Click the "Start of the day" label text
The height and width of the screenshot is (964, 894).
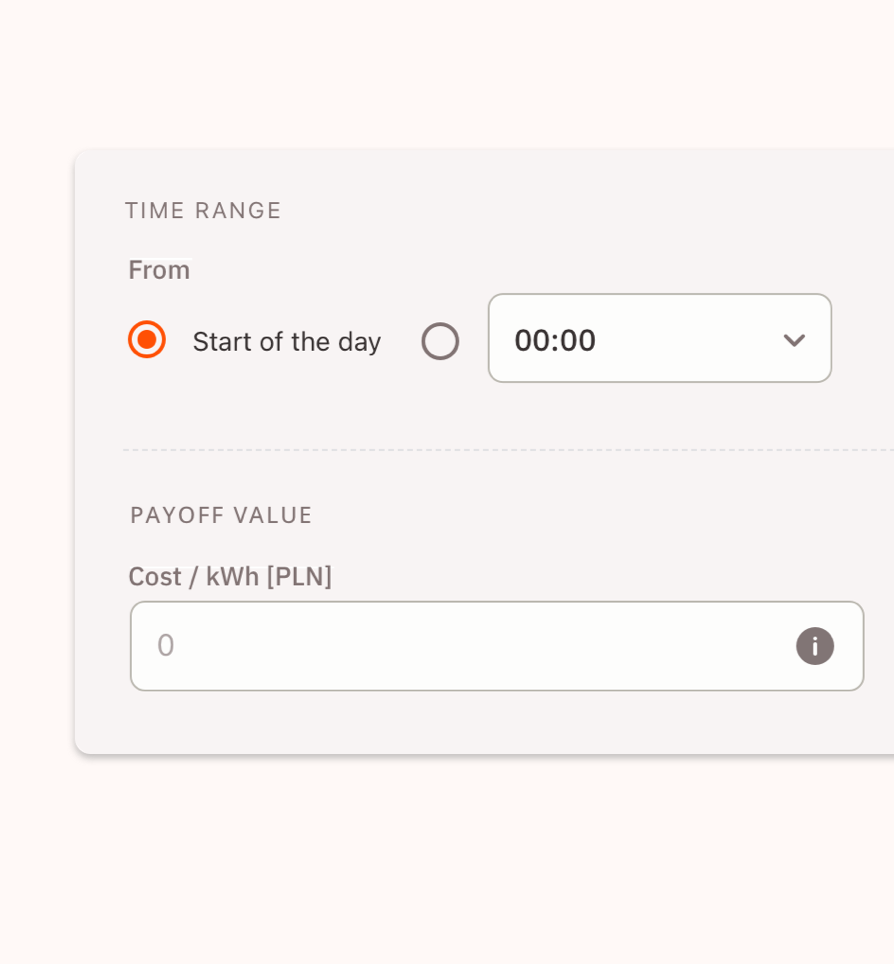point(286,342)
